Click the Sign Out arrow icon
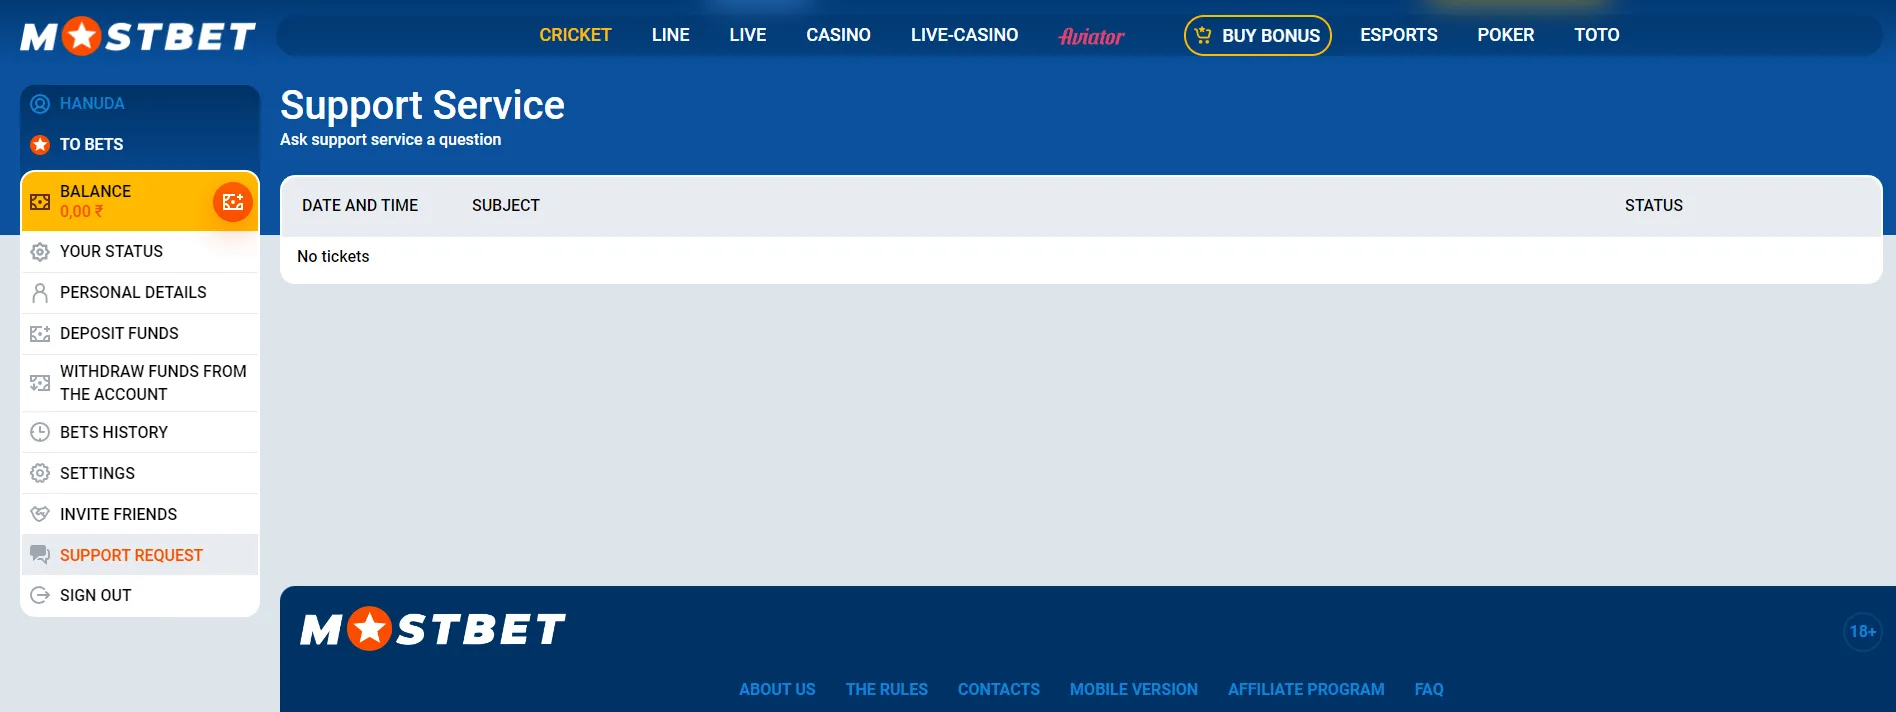Screen dimensions: 1896x712 [x=40, y=595]
